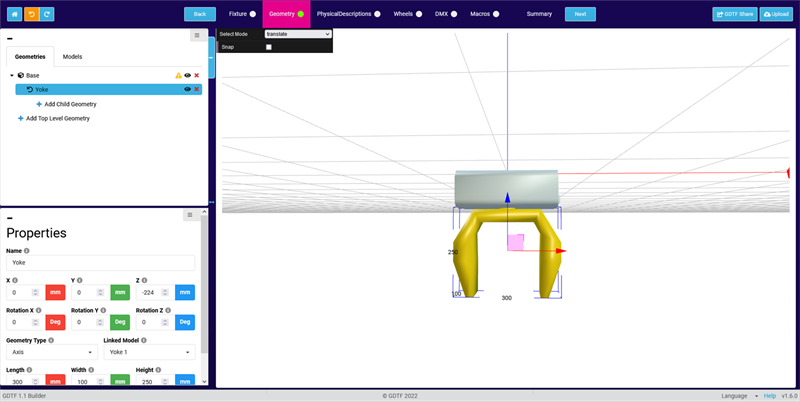Delete the Base geometry with red X
Image resolution: width=800 pixels, height=402 pixels.
(x=196, y=75)
